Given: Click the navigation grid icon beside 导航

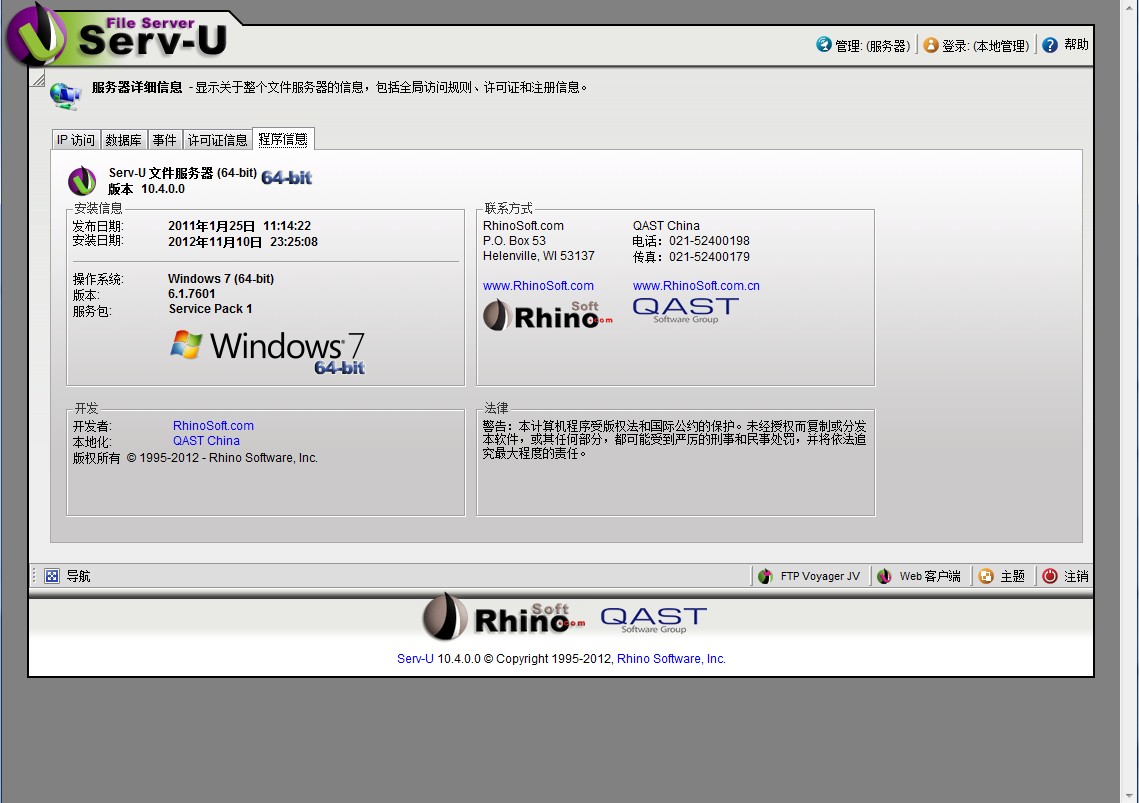Looking at the screenshot, I should tap(52, 576).
